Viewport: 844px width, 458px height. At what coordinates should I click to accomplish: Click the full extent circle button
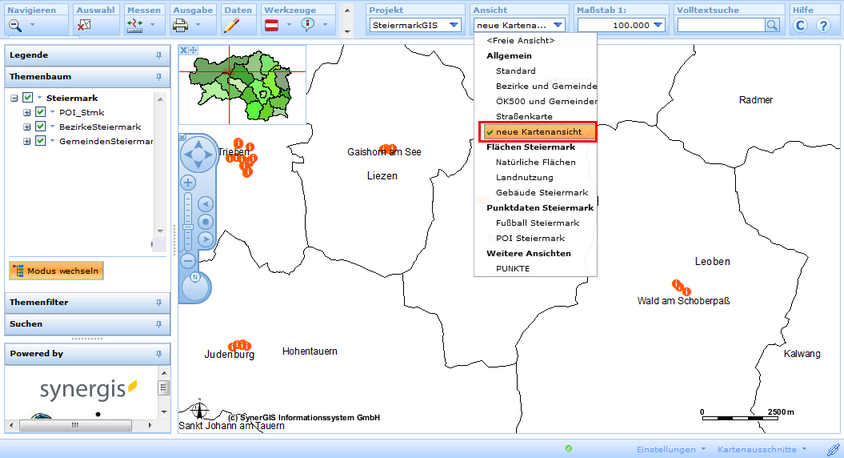click(205, 222)
